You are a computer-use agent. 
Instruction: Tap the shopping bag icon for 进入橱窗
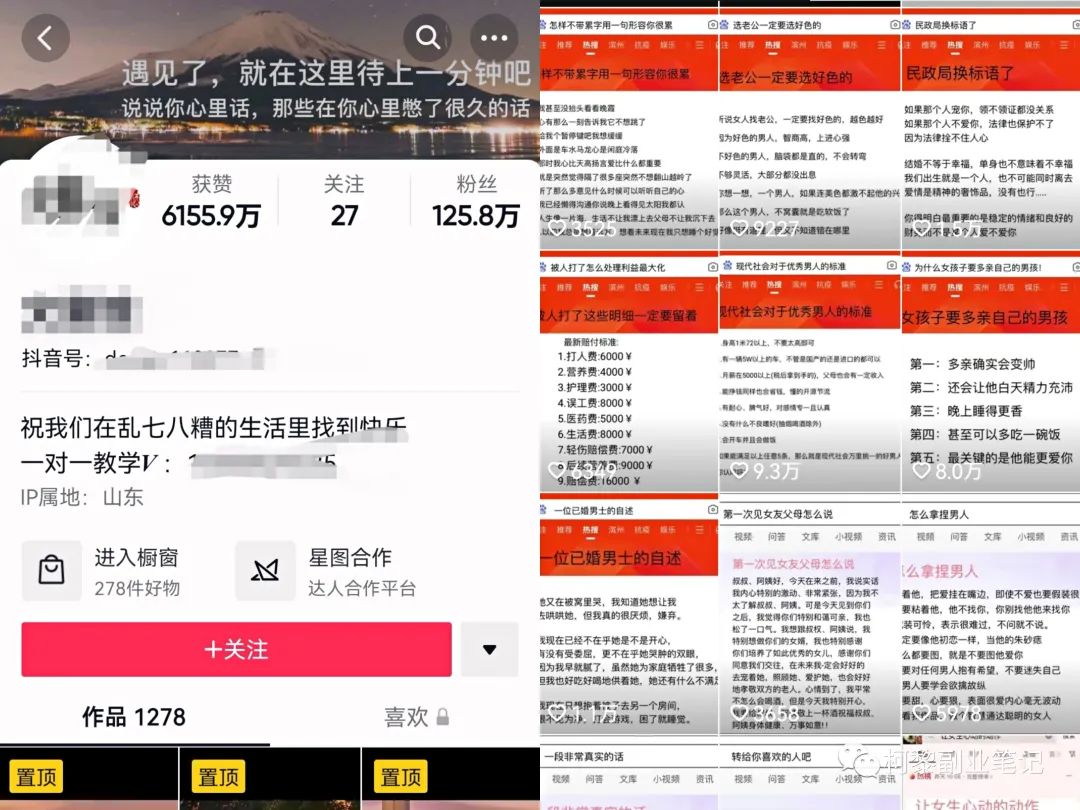click(51, 571)
